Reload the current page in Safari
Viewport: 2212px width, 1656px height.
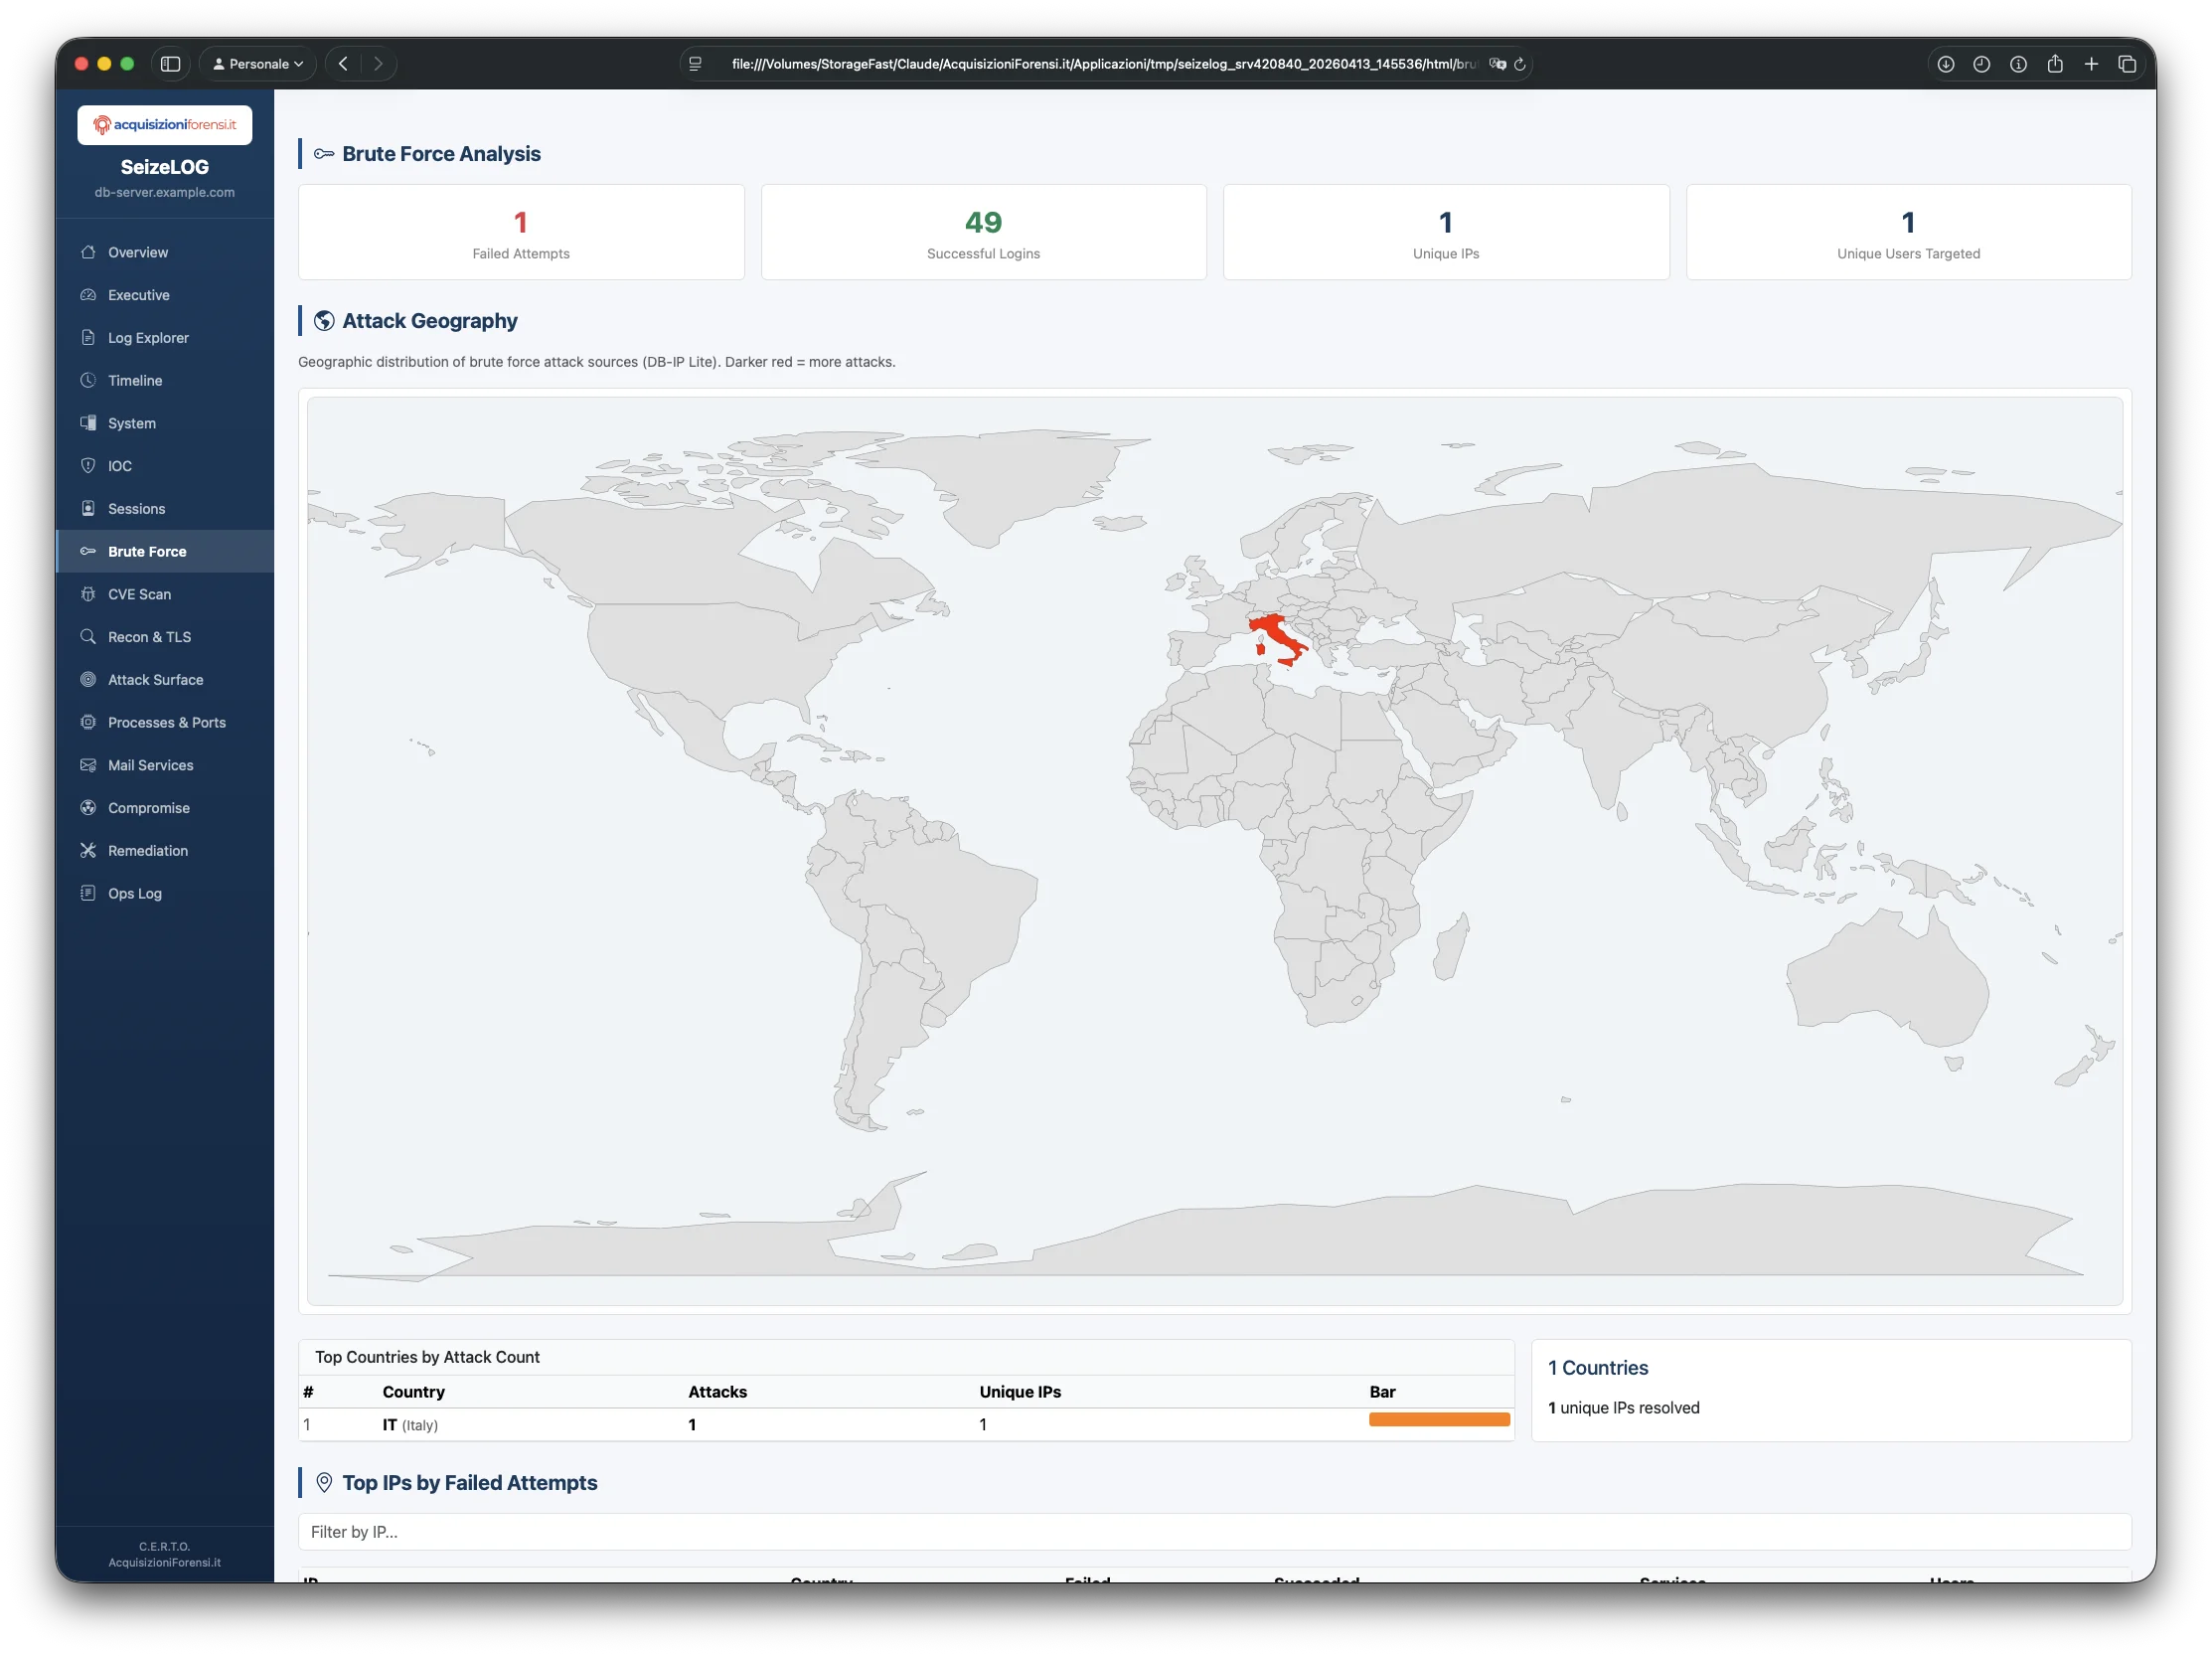[x=1521, y=63]
